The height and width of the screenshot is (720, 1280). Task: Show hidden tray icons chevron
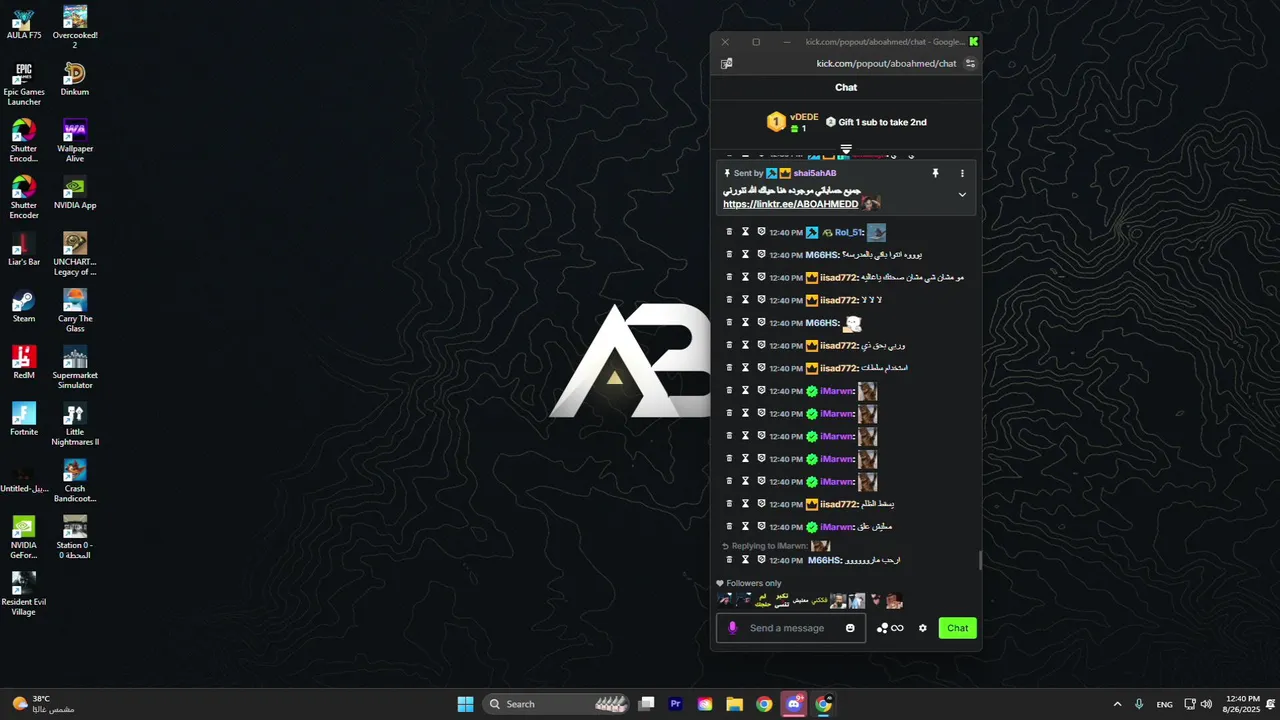tap(1117, 704)
